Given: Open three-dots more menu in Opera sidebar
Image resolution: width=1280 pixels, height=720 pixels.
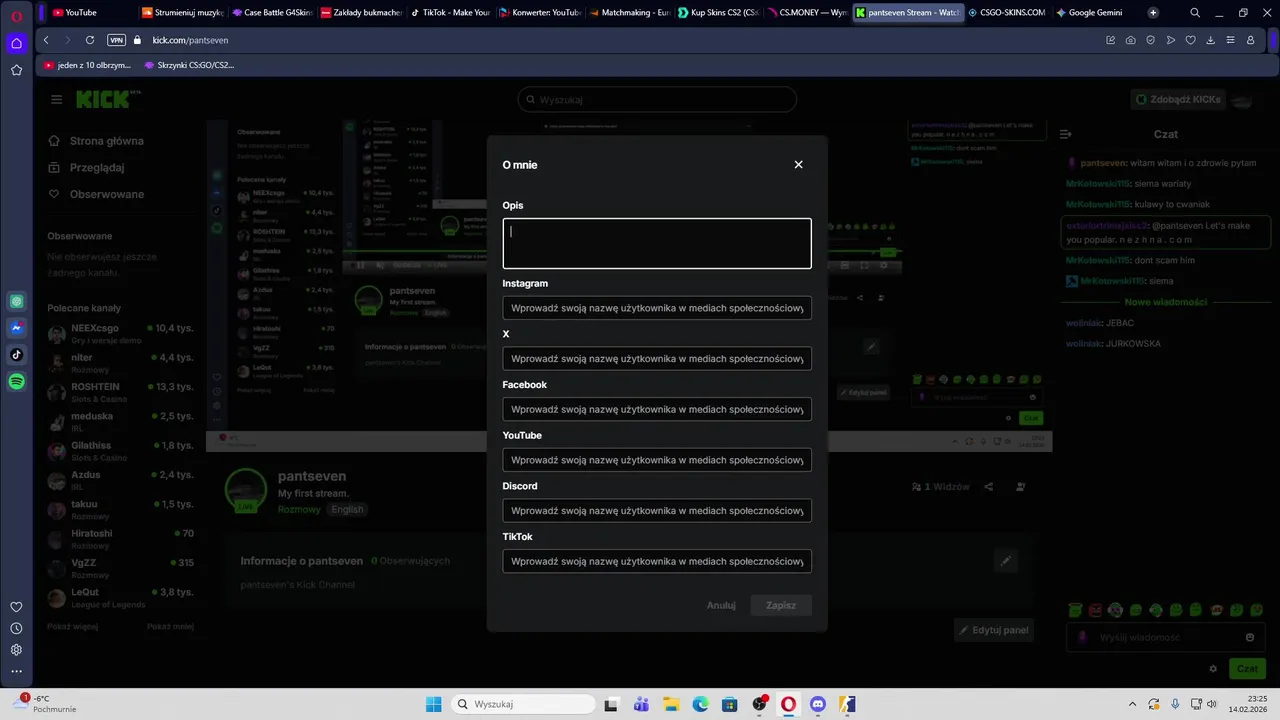Looking at the screenshot, I should coord(16,672).
